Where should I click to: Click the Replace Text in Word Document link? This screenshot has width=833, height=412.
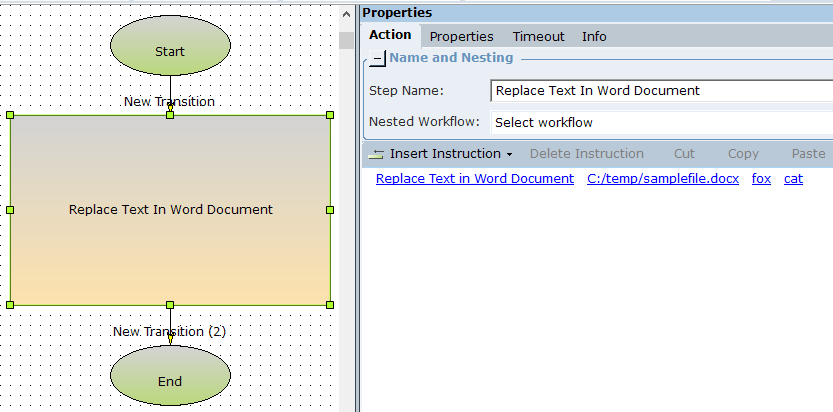(x=475, y=179)
